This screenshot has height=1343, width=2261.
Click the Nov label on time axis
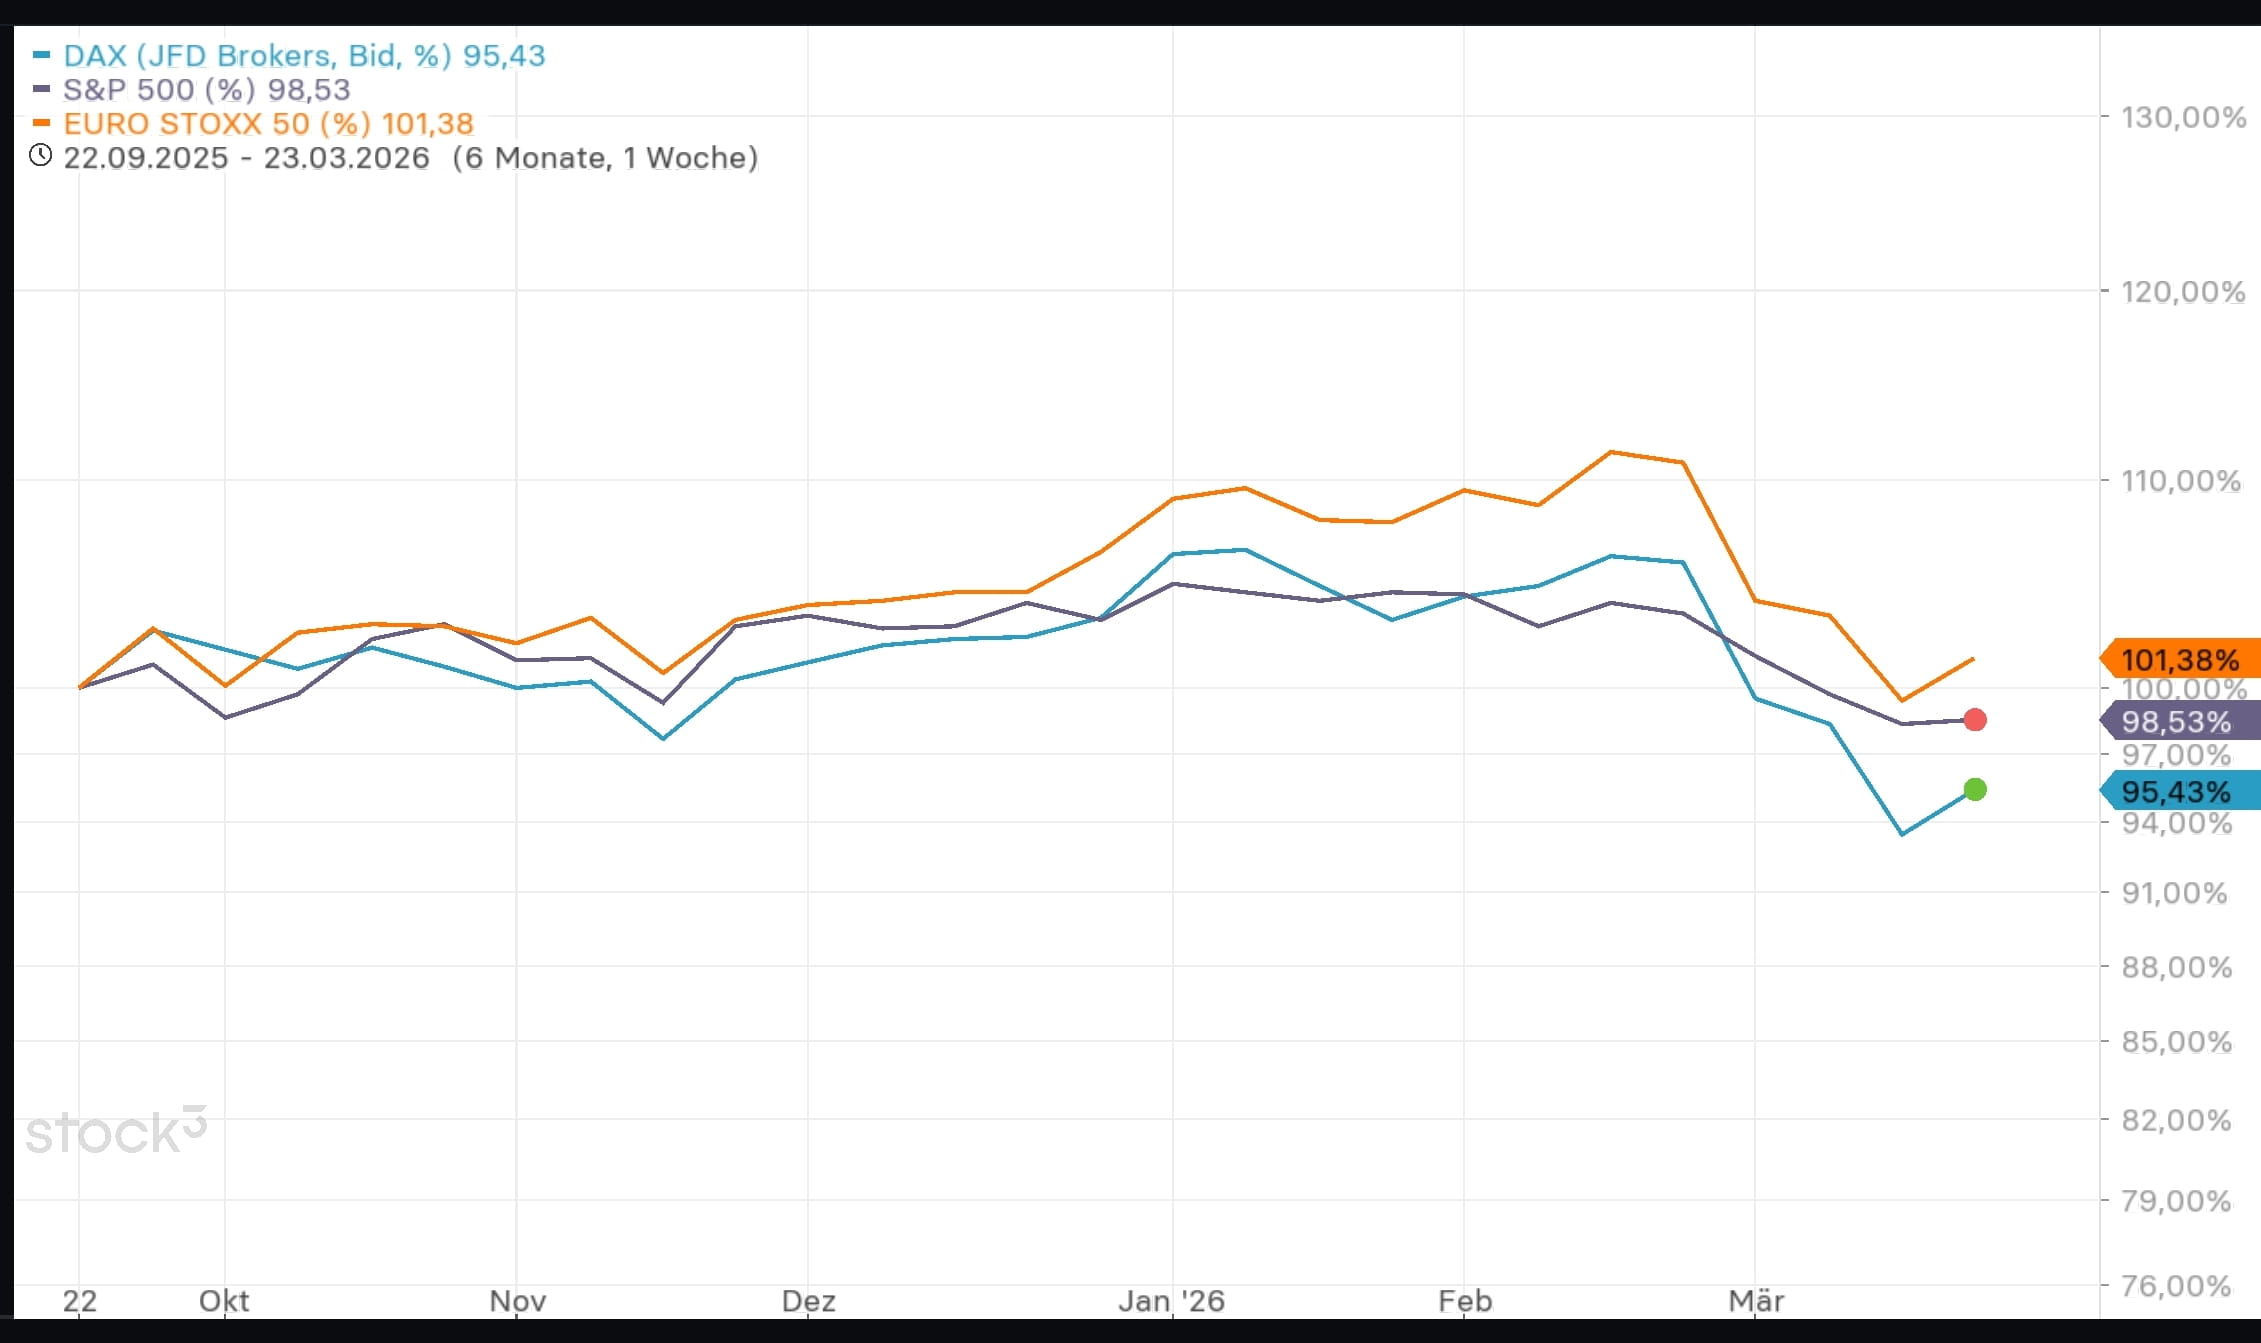point(517,1301)
